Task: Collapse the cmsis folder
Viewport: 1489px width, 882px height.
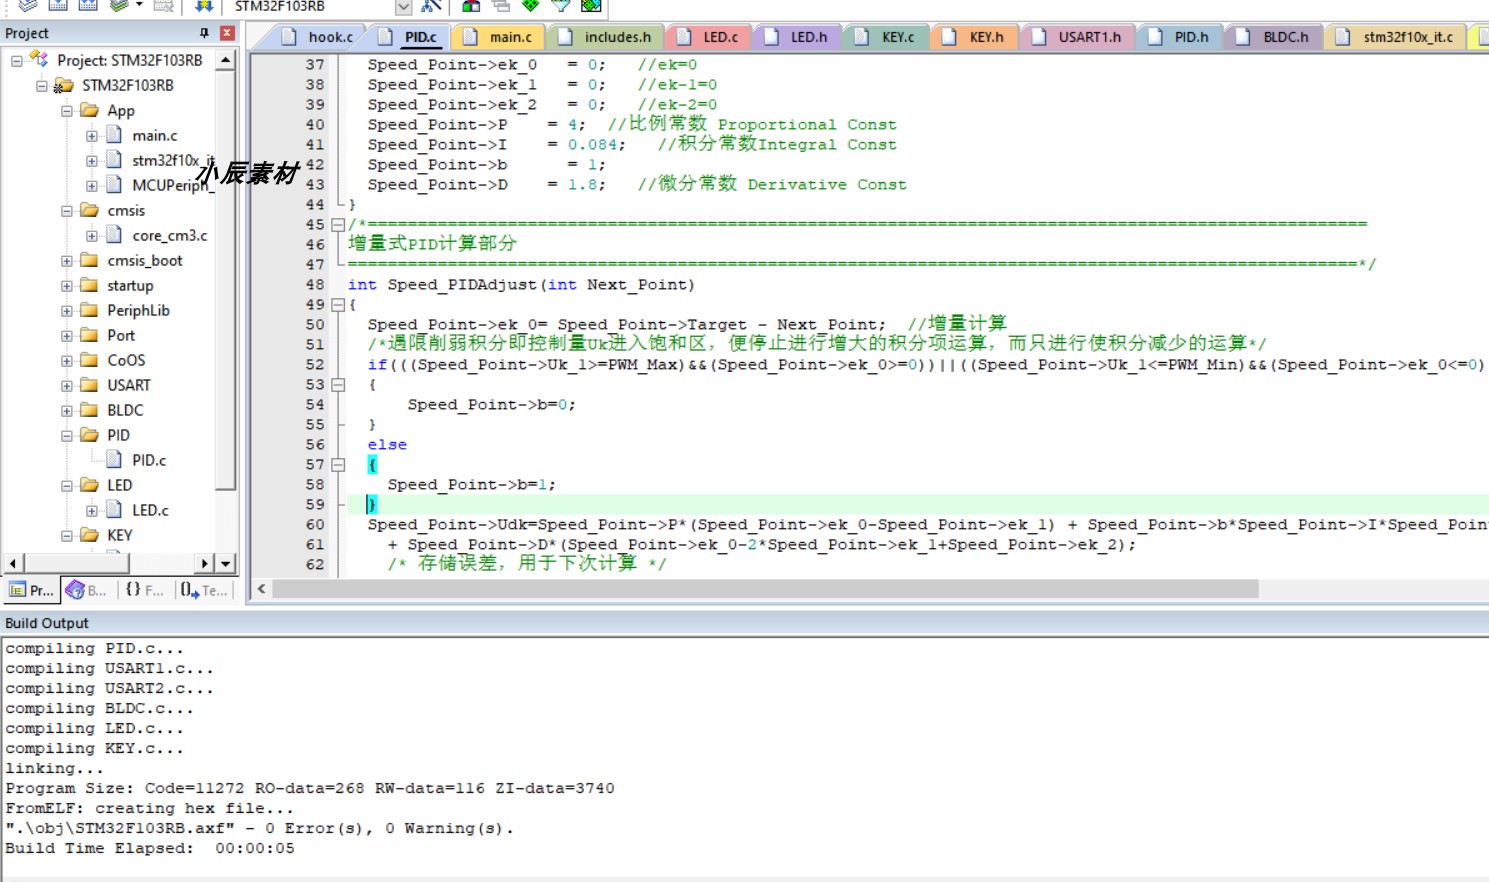Action: tap(67, 211)
